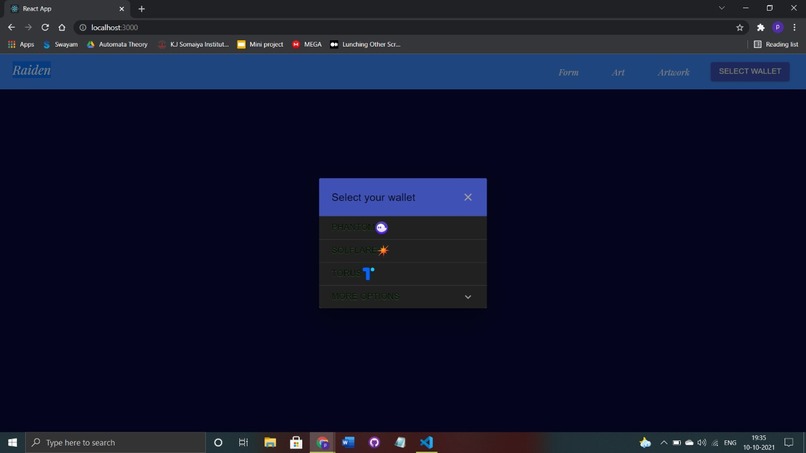806x453 pixels.
Task: Open the ENG language indicator
Action: pyautogui.click(x=730, y=443)
